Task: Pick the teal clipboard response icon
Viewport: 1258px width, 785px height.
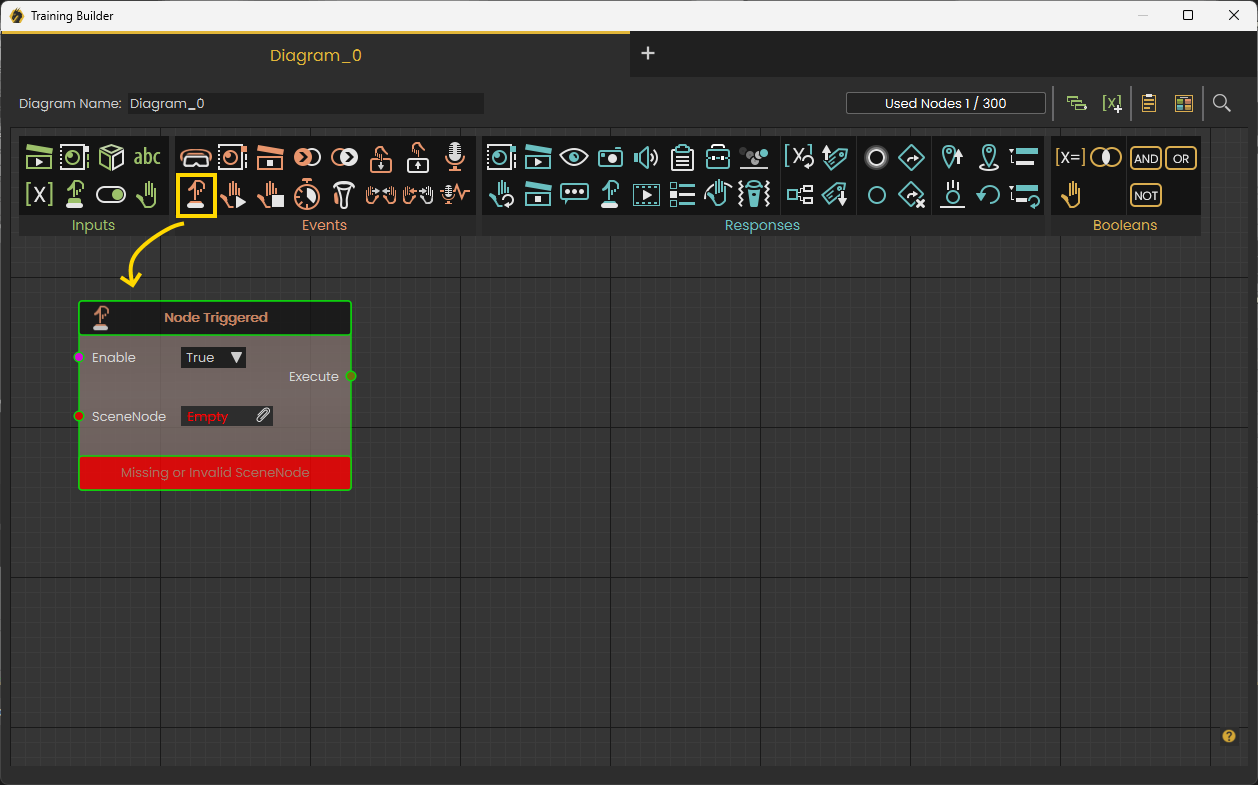Action: [x=682, y=157]
